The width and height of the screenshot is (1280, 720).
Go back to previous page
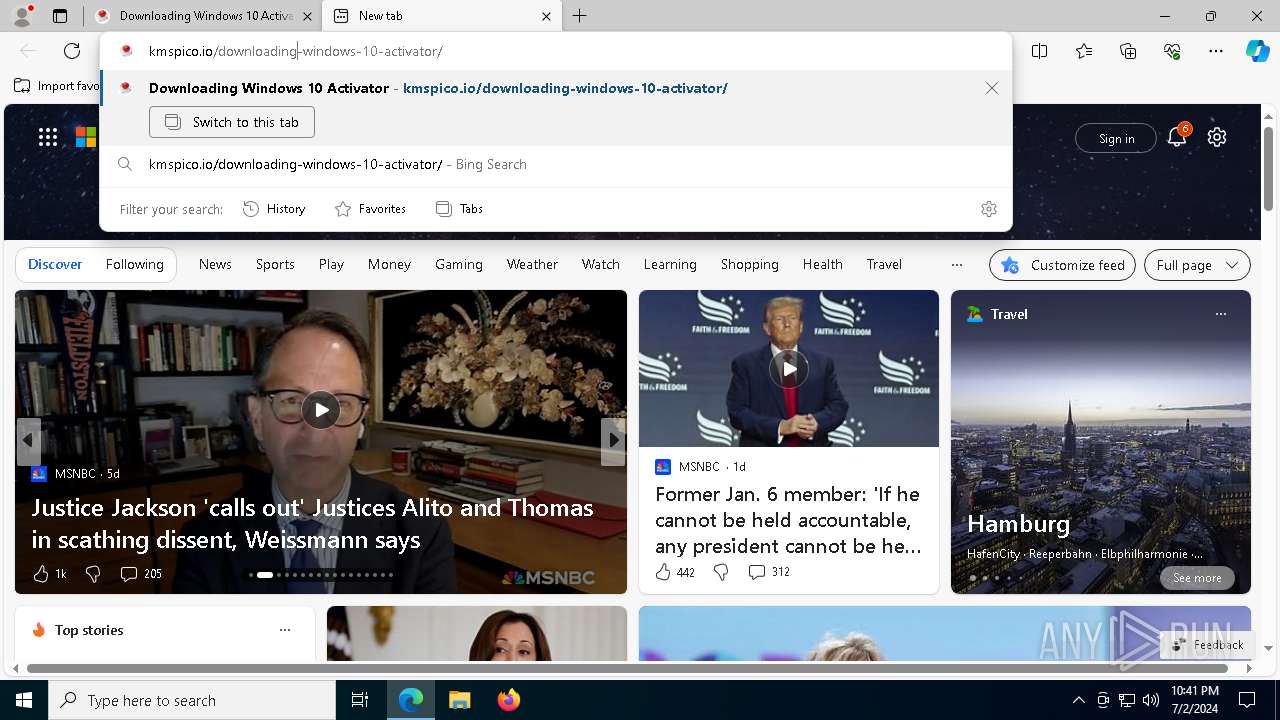[28, 51]
